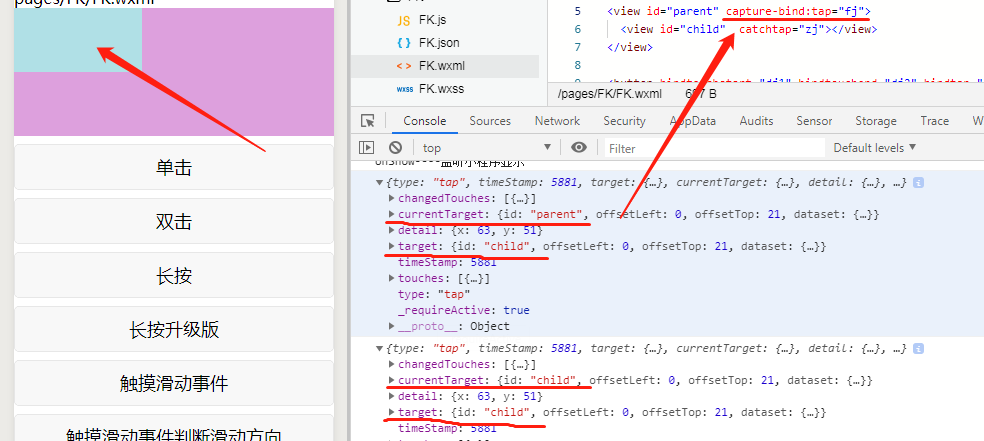Viewport: 984px width, 441px height.
Task: Switch to the Sources tab
Action: 490,120
